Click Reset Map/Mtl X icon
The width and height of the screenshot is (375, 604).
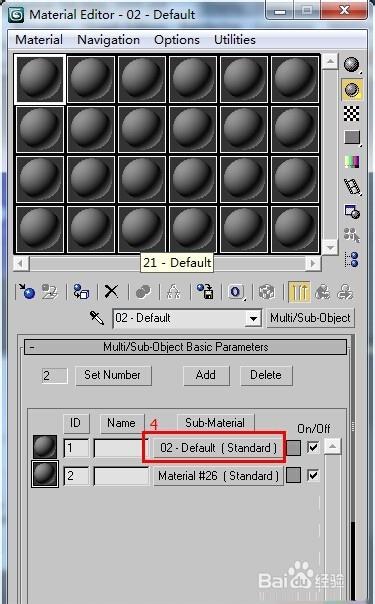pos(112,292)
